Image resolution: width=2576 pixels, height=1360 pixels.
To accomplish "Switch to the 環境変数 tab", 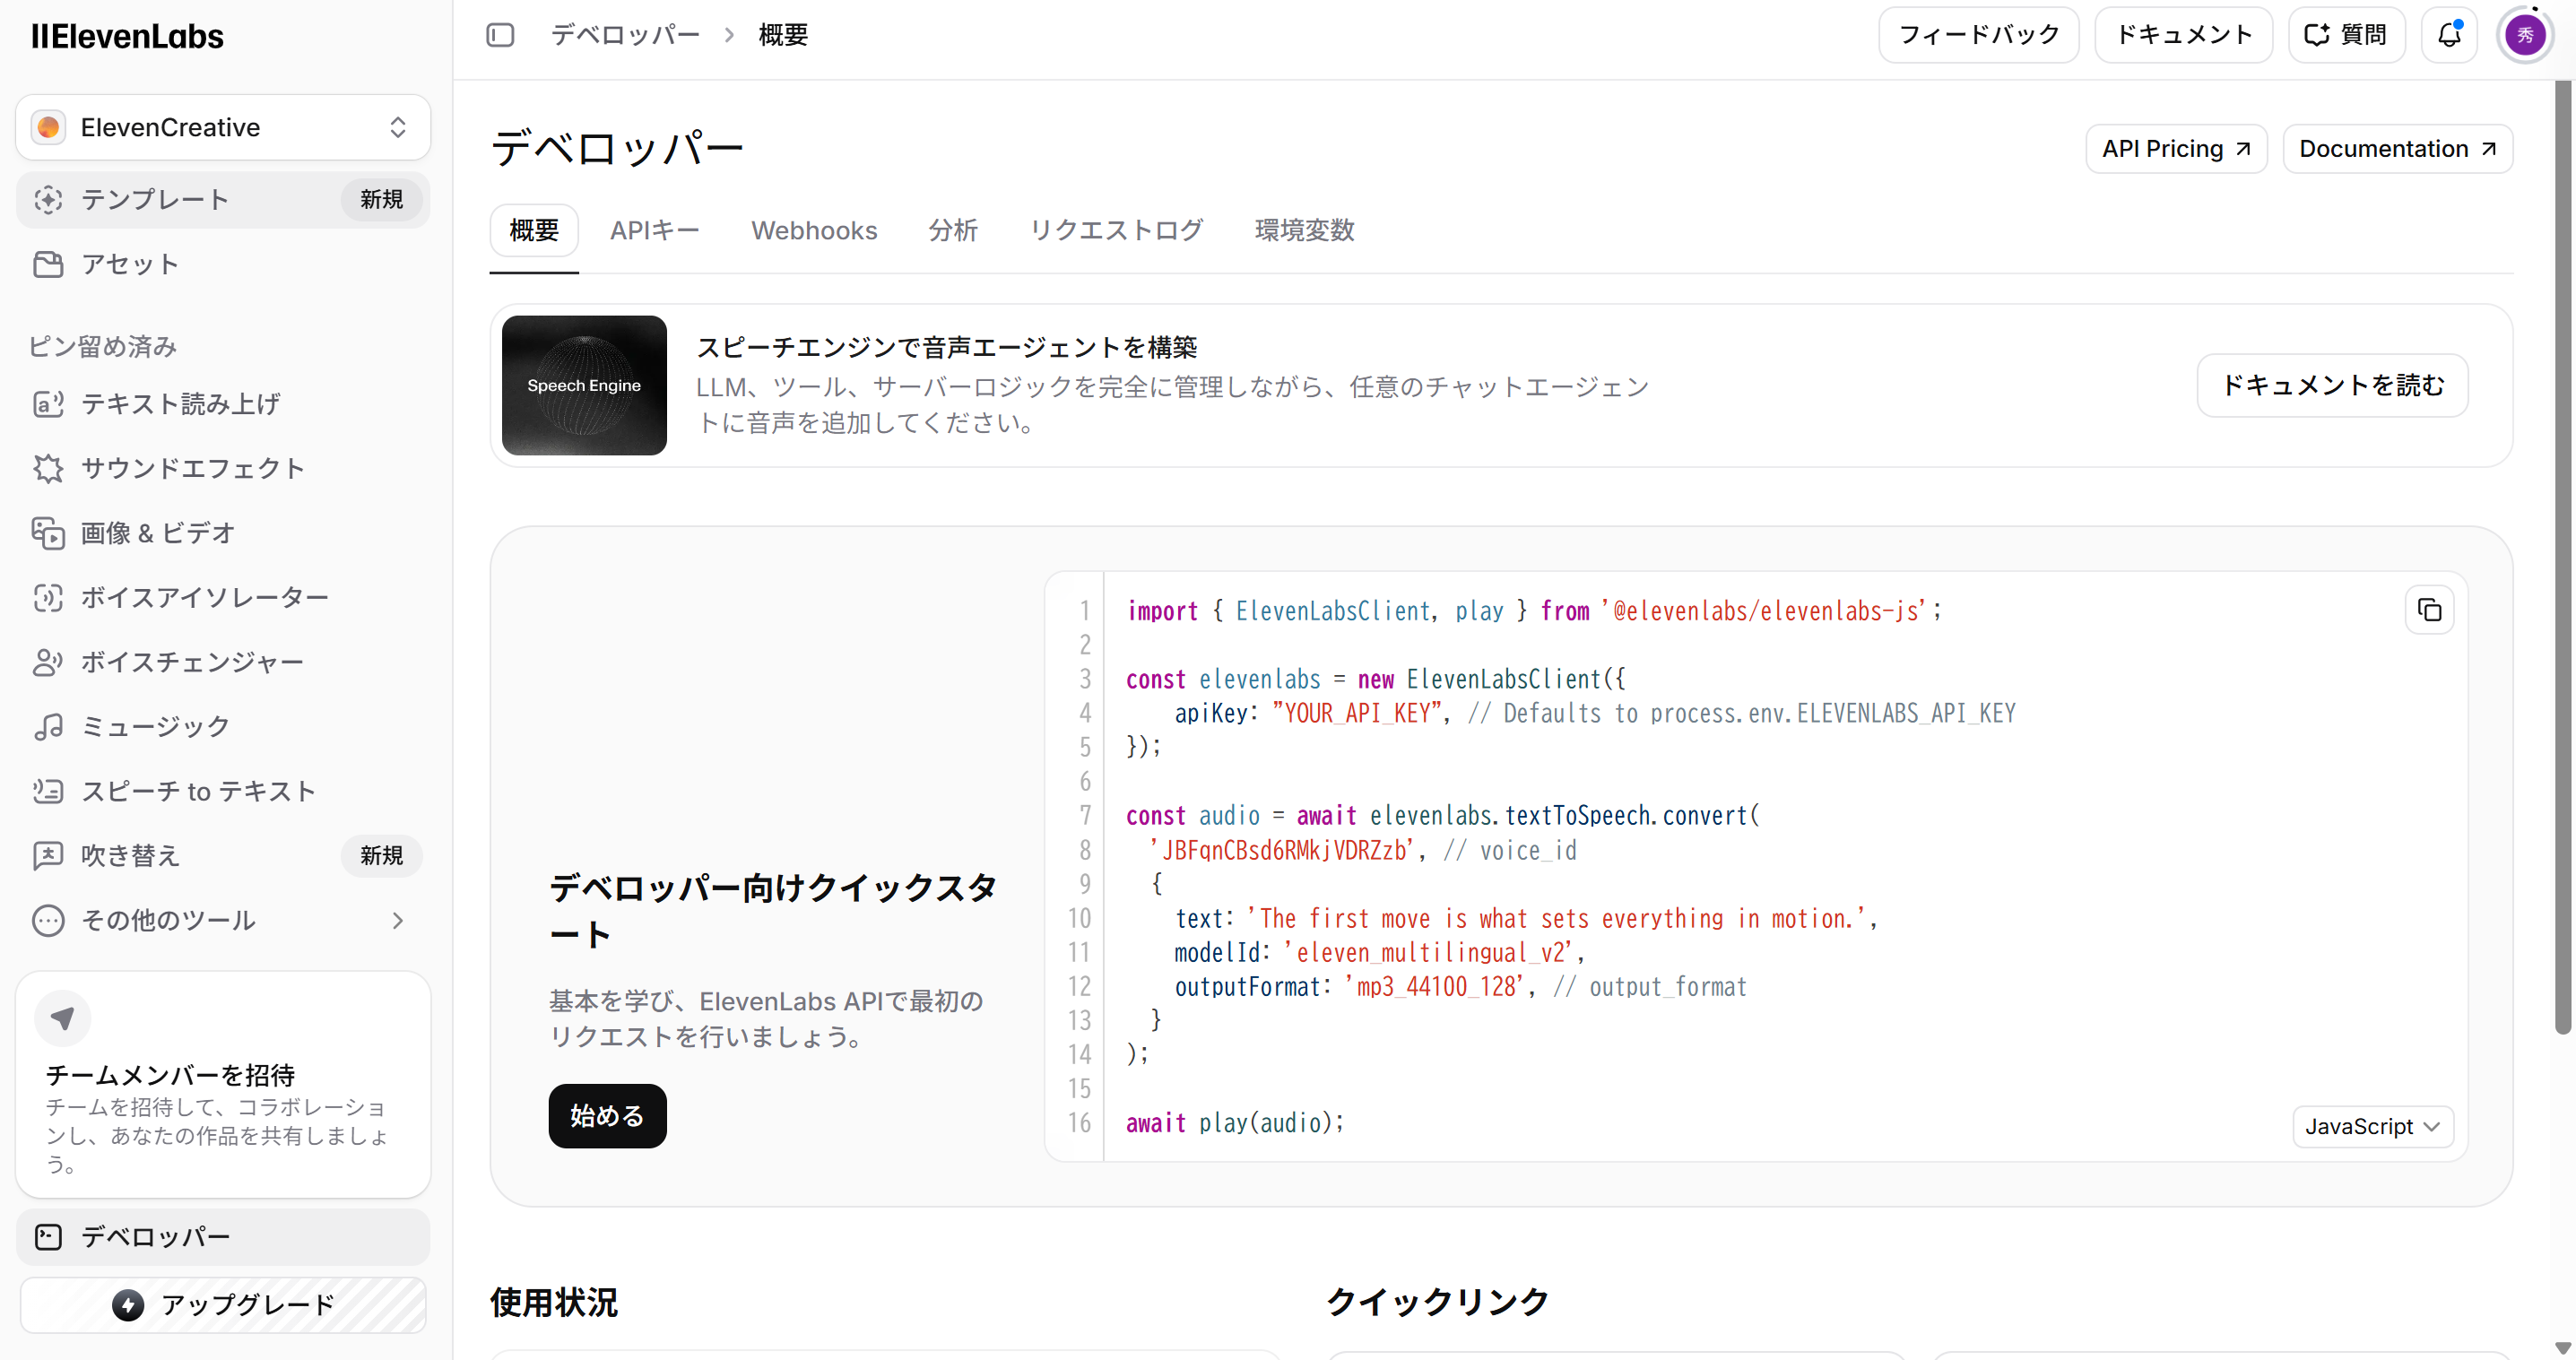I will point(1304,230).
